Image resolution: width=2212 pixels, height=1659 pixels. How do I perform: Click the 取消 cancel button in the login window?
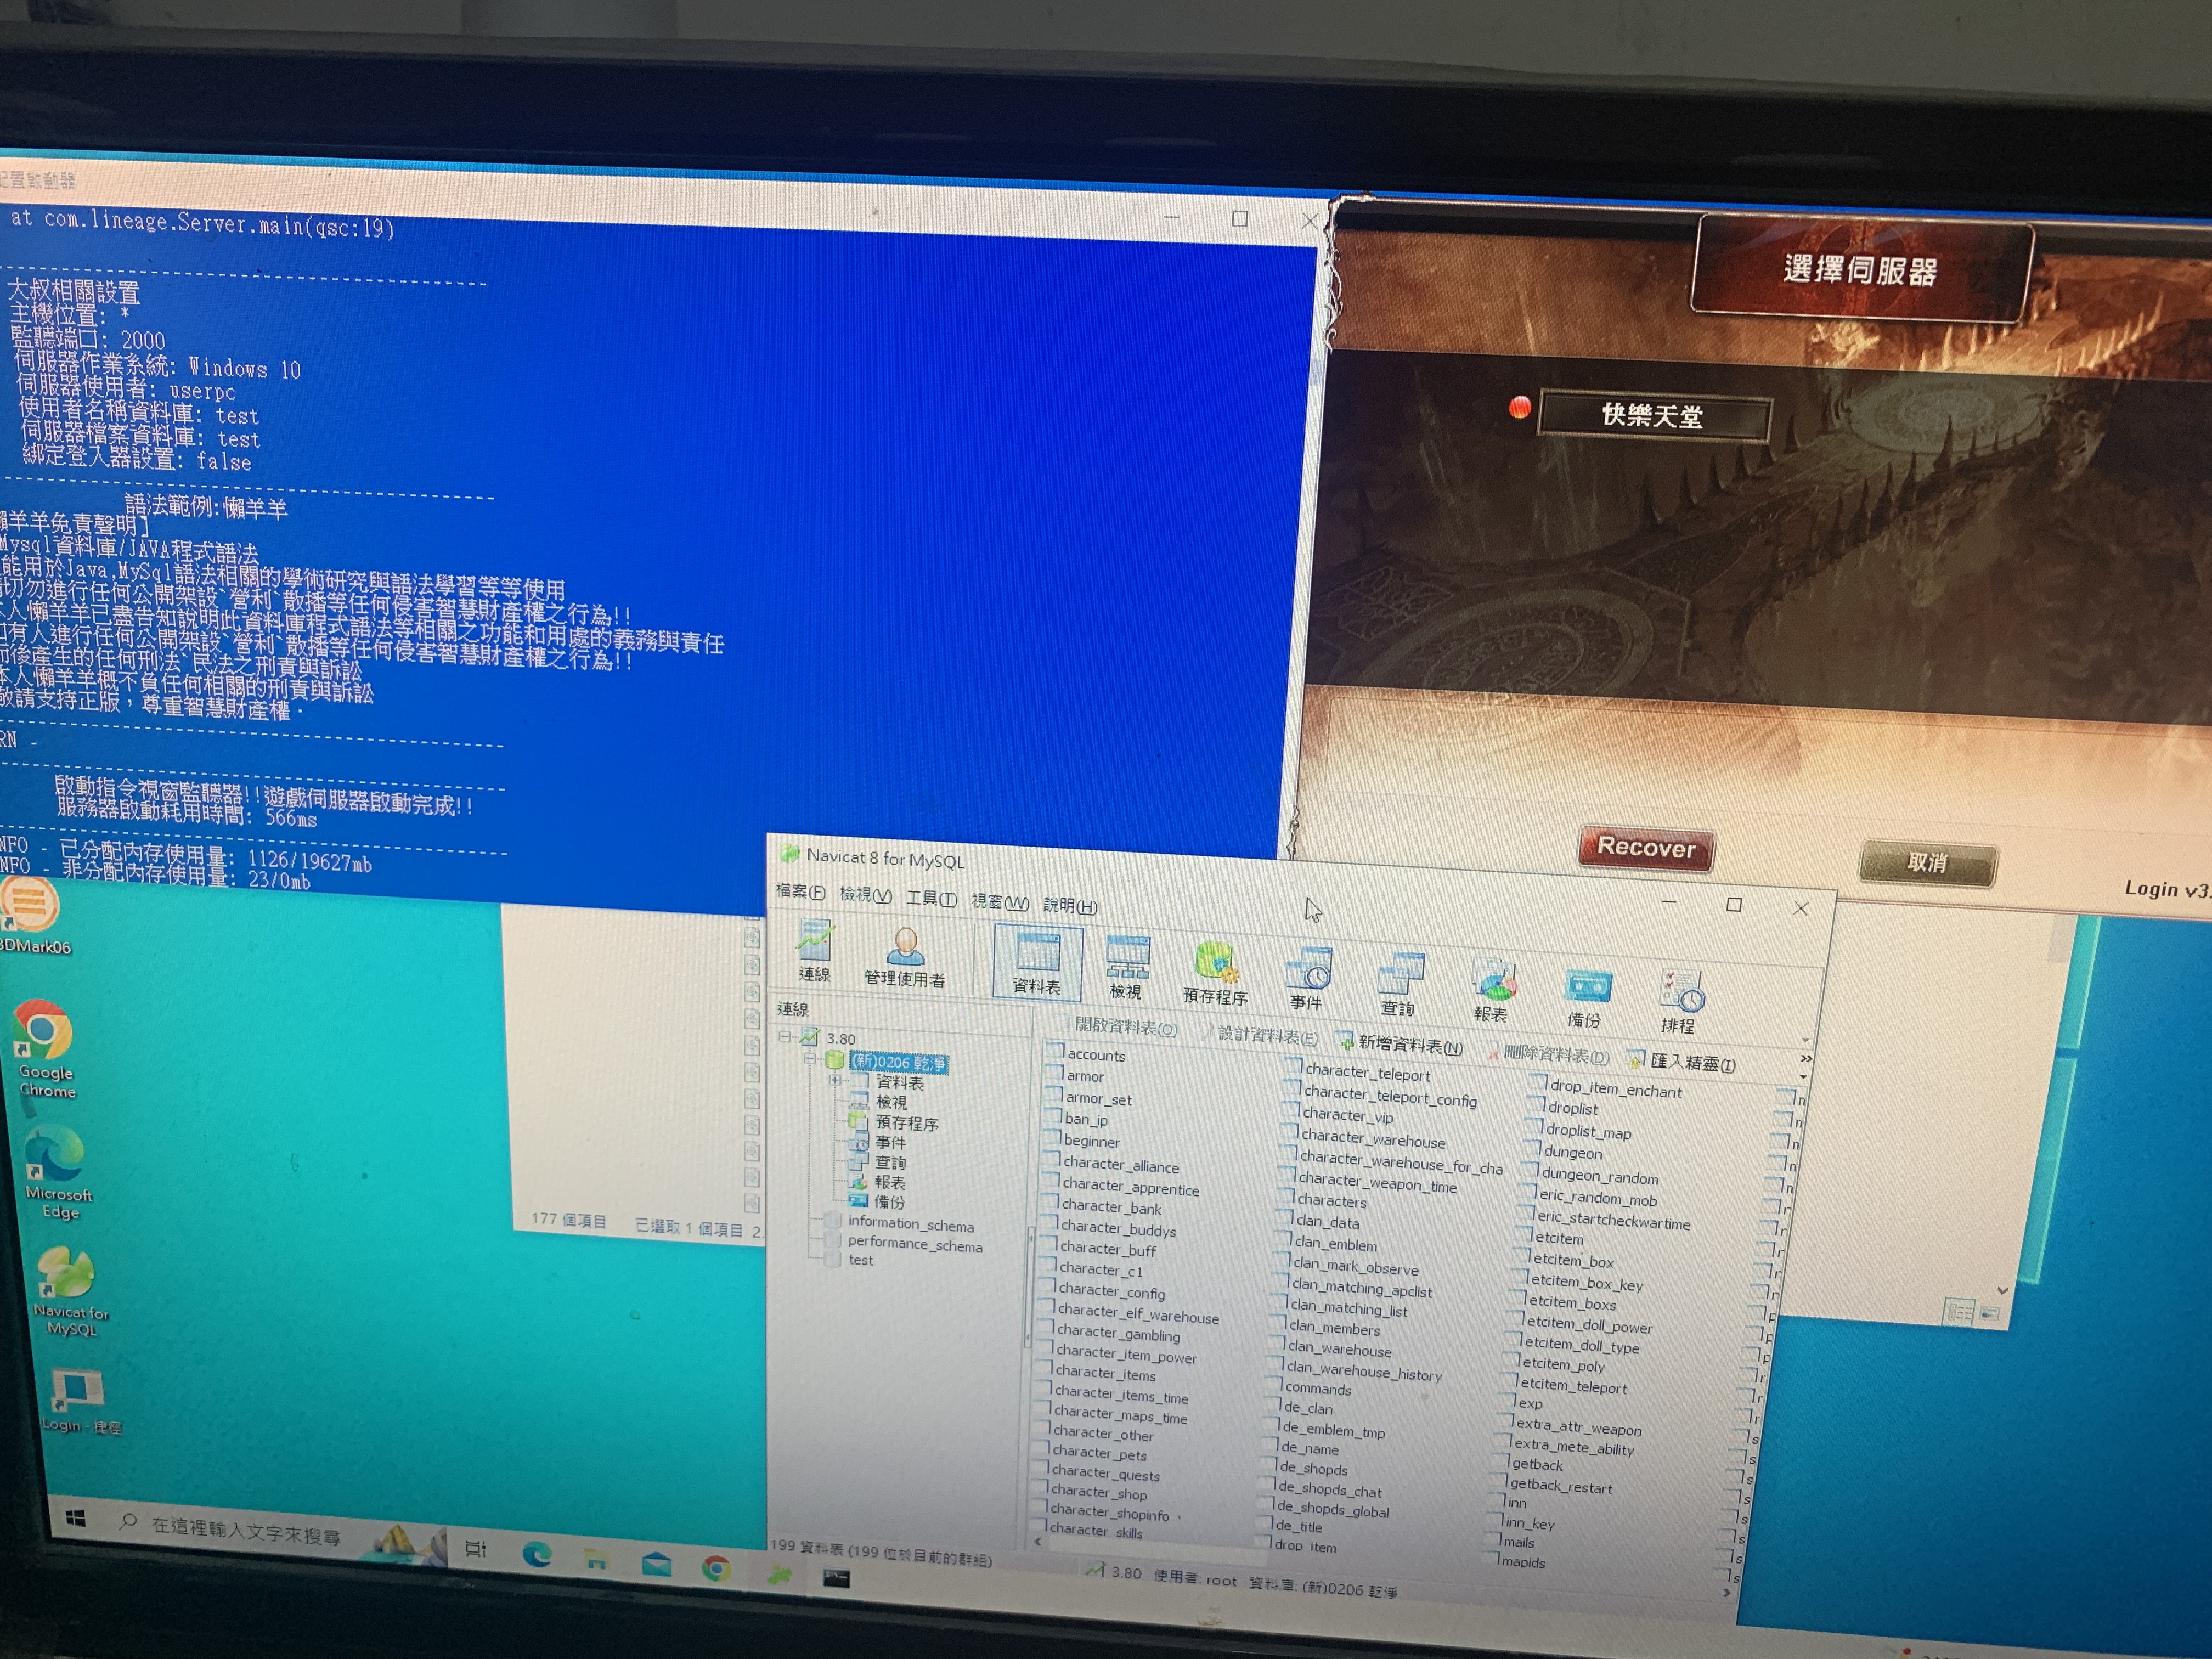click(1927, 863)
